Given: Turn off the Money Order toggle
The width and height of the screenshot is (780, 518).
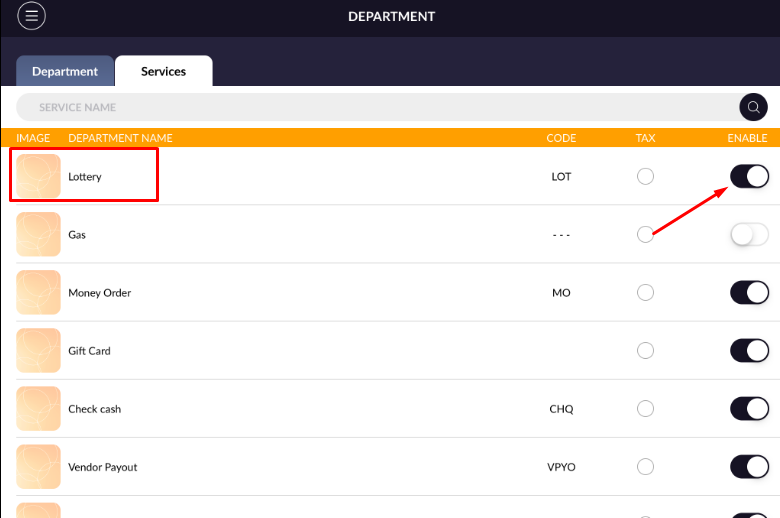Looking at the screenshot, I should point(749,293).
